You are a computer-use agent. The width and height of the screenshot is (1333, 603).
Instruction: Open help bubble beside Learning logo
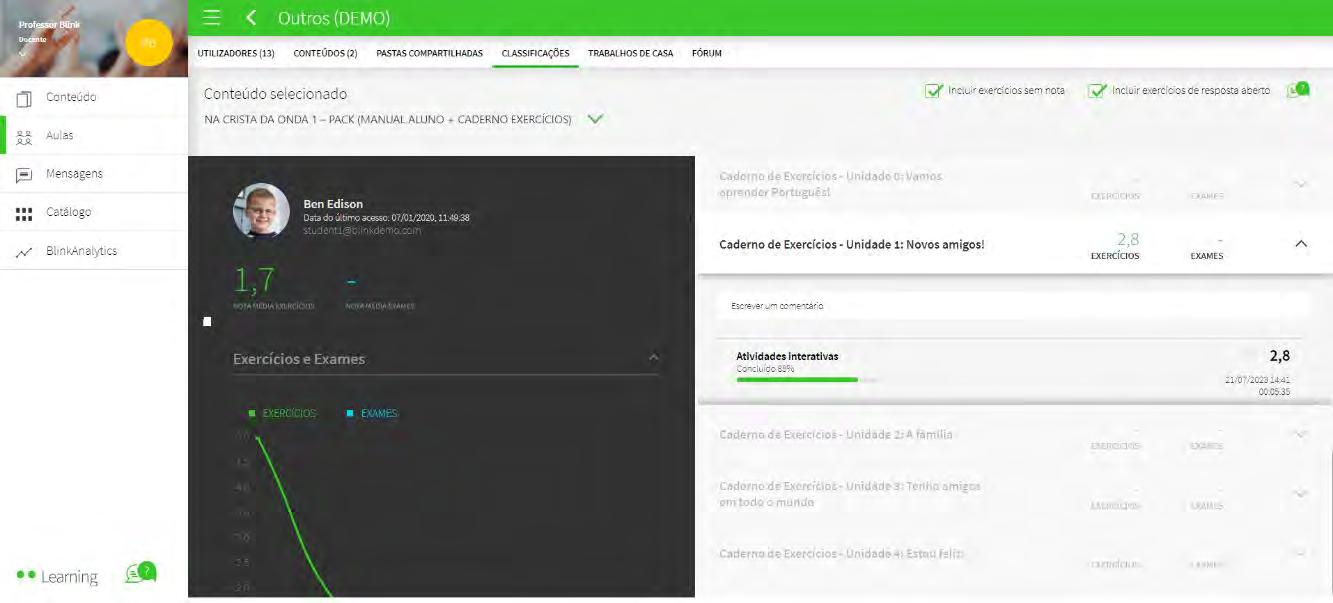140,573
